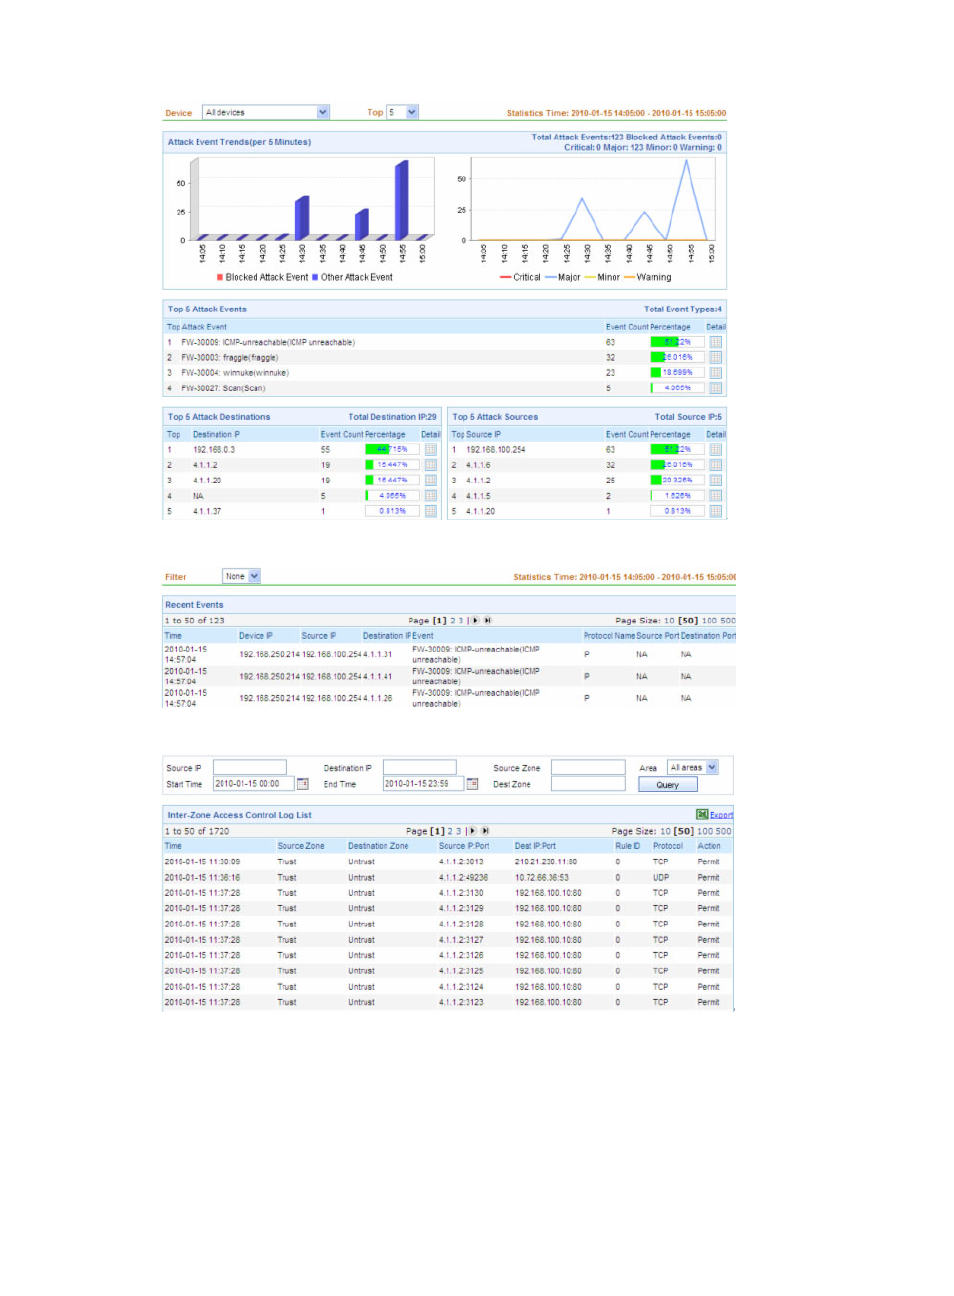
Task: Open detail icon for FW-30003 fraggle event
Action: (715, 357)
